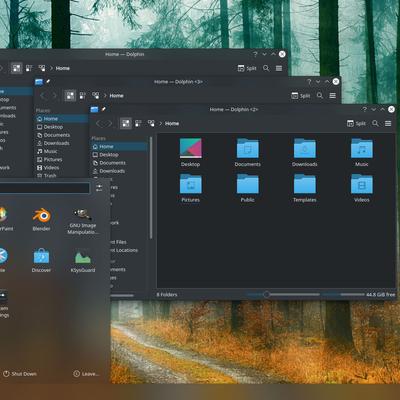Select Pictures in Dolphin <3> Places panel
The width and height of the screenshot is (400, 400).
62,159
